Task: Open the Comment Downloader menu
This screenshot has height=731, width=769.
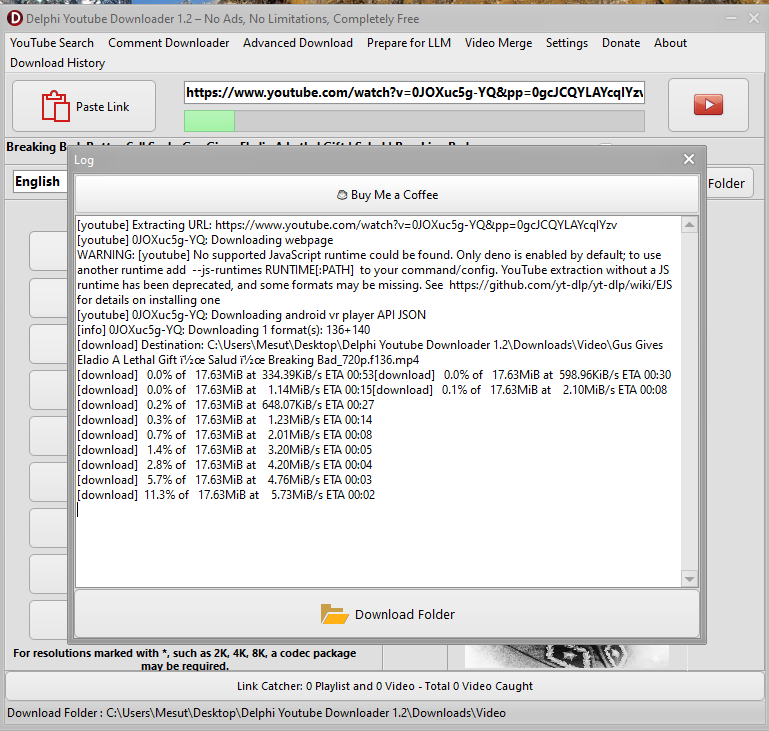Action: [x=169, y=43]
